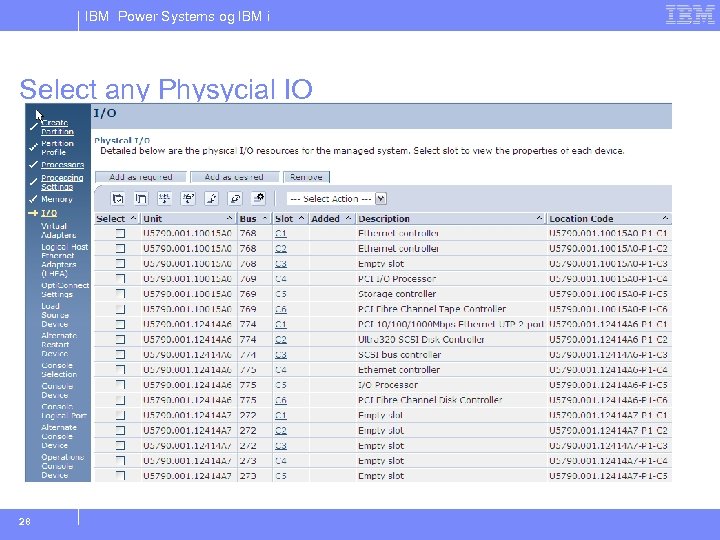720x540 pixels.
Task: Click the Remove button
Action: (x=306, y=177)
